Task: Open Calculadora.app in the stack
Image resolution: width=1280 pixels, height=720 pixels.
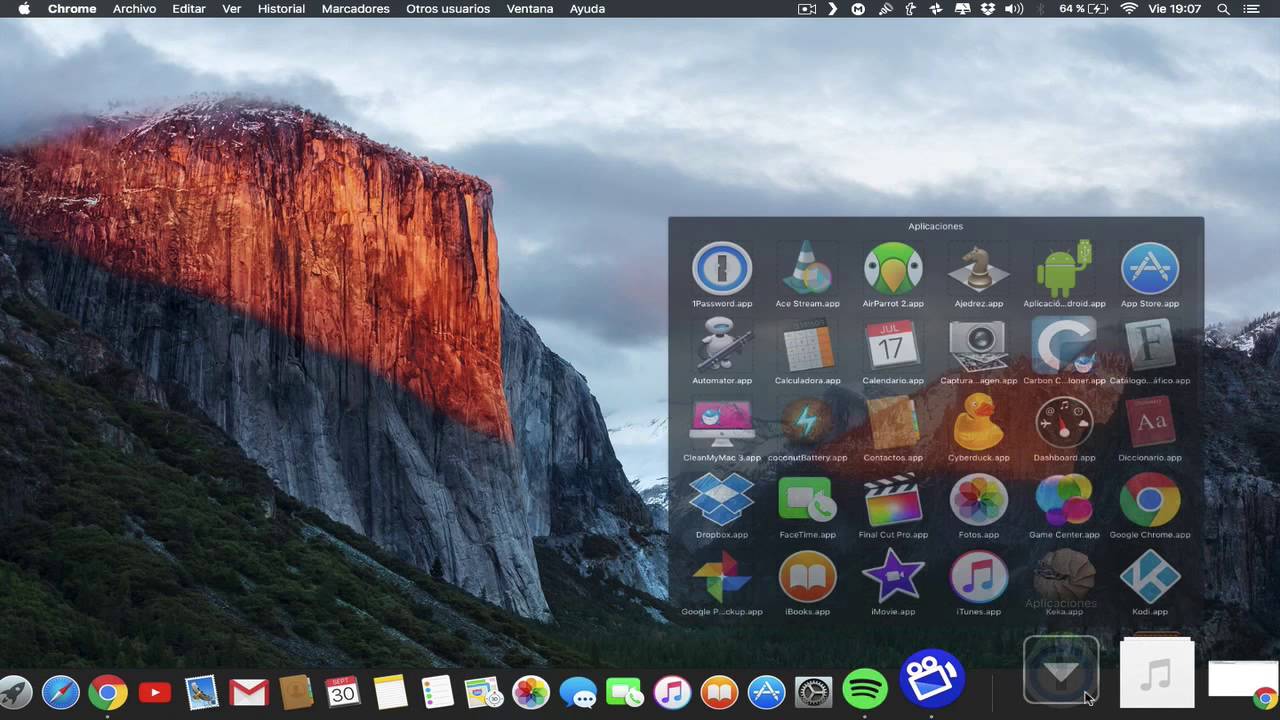Action: point(807,345)
